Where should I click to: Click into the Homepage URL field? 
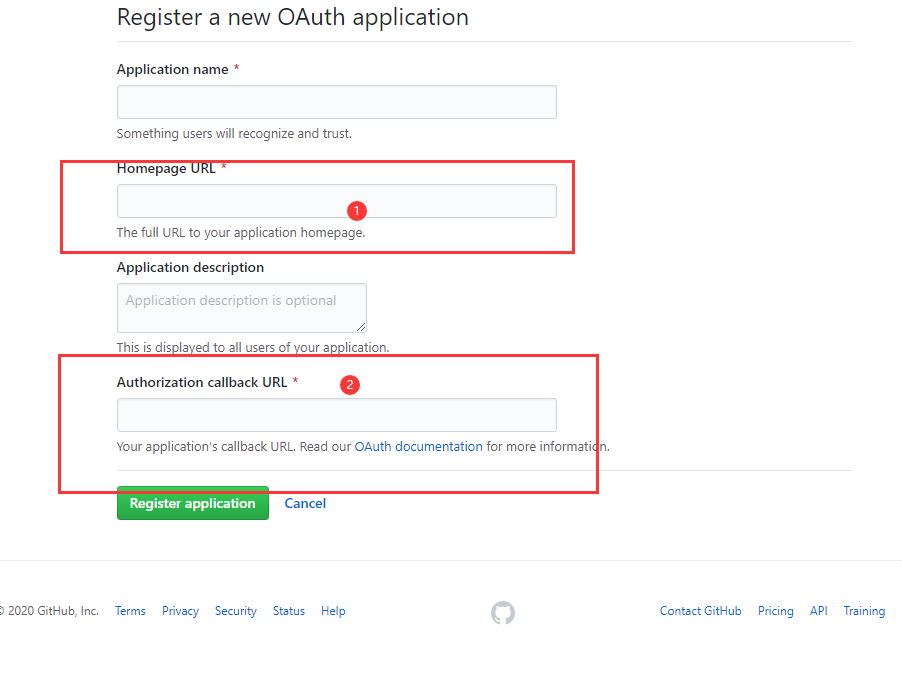pyautogui.click(x=337, y=201)
